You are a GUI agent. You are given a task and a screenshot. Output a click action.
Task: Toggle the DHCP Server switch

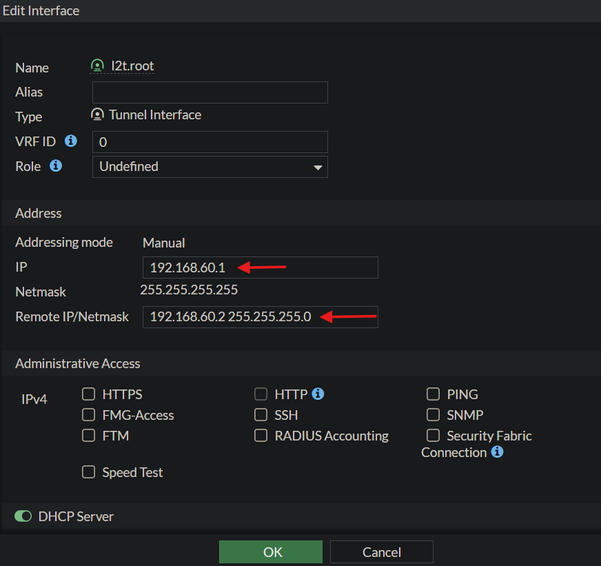coord(23,517)
